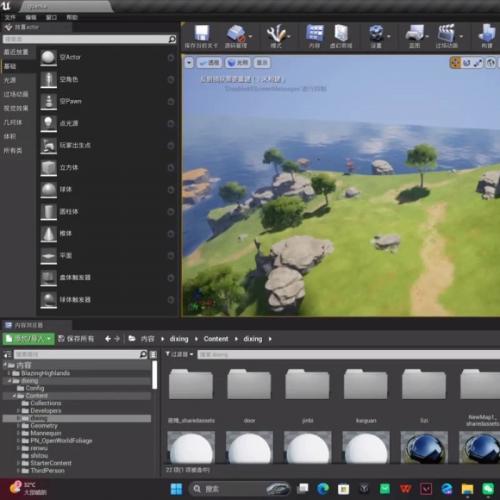This screenshot has height=500, width=500.
Task: Open Source Control toolbar icon
Action: (236, 33)
